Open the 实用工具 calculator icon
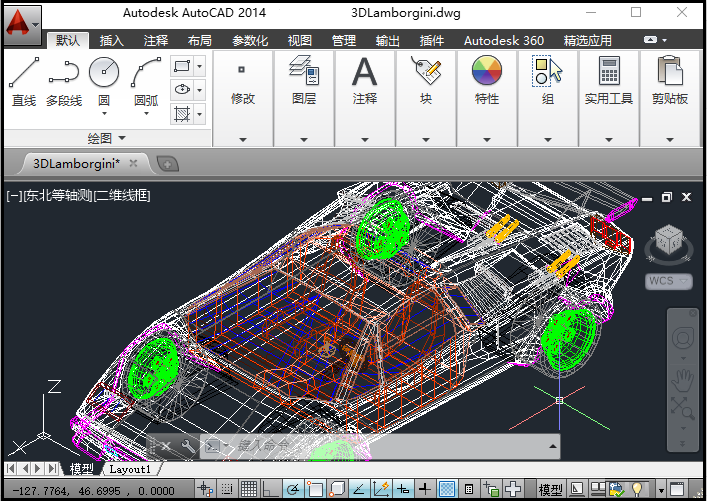This screenshot has width=707, height=501. pos(609,71)
